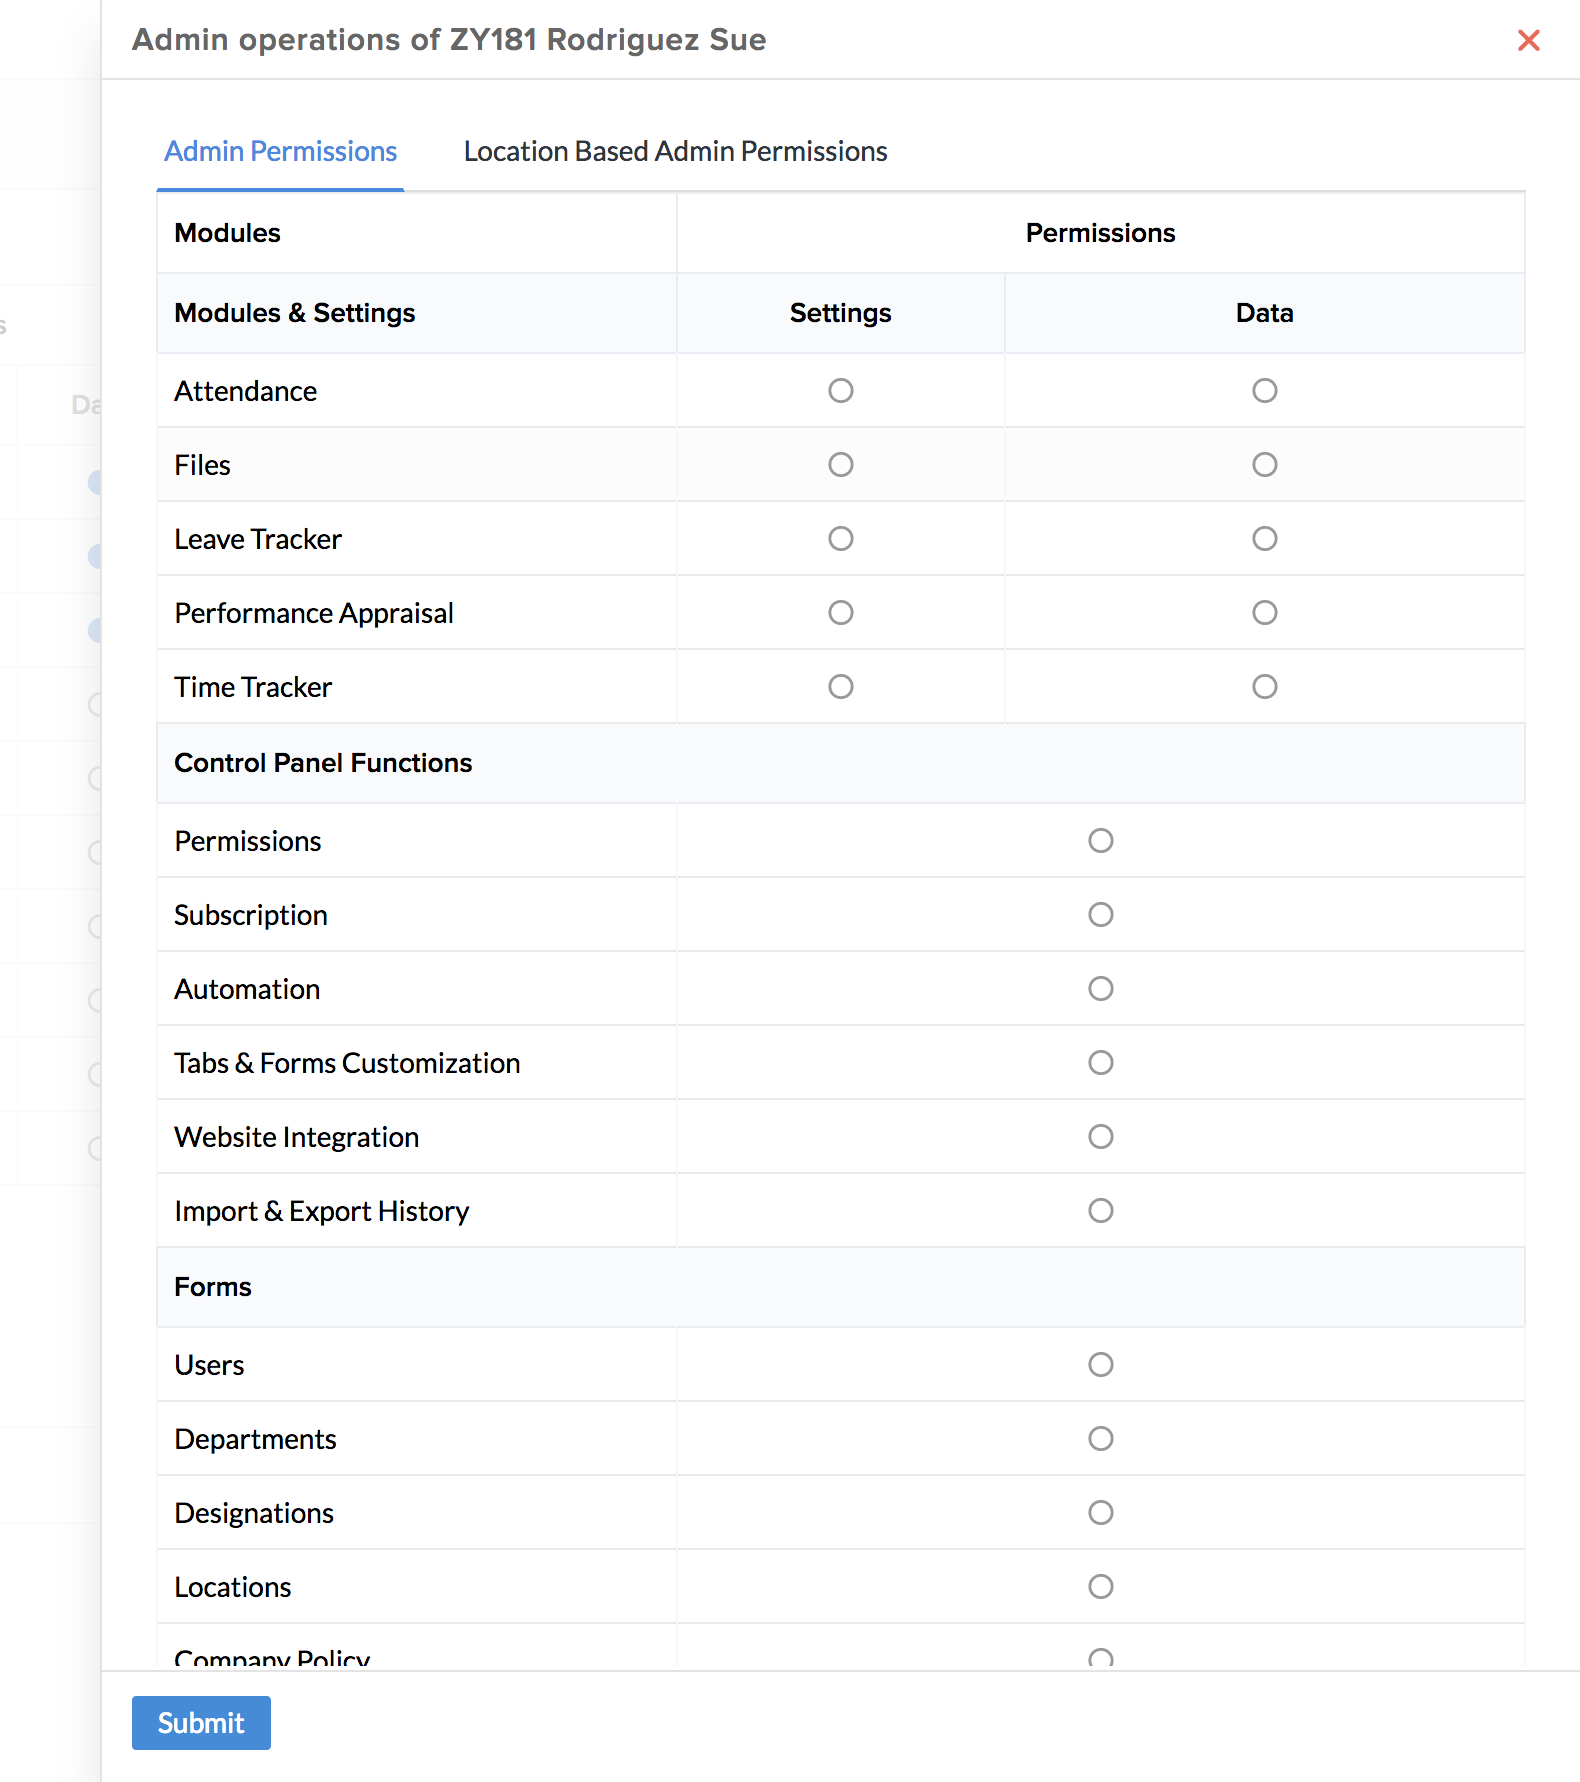Screen dimensions: 1580x1782
Task: Select Time Tracker Settings radio
Action: coord(841,687)
